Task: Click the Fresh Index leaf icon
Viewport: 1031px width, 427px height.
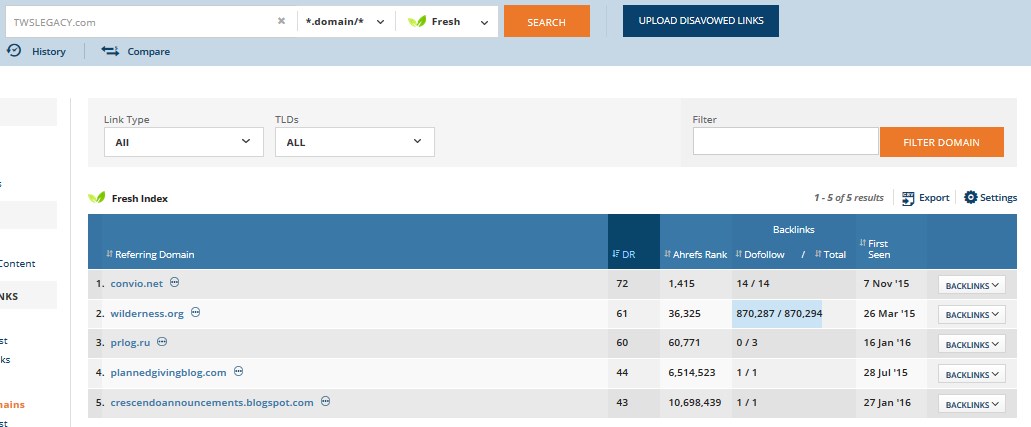Action: tap(97, 197)
